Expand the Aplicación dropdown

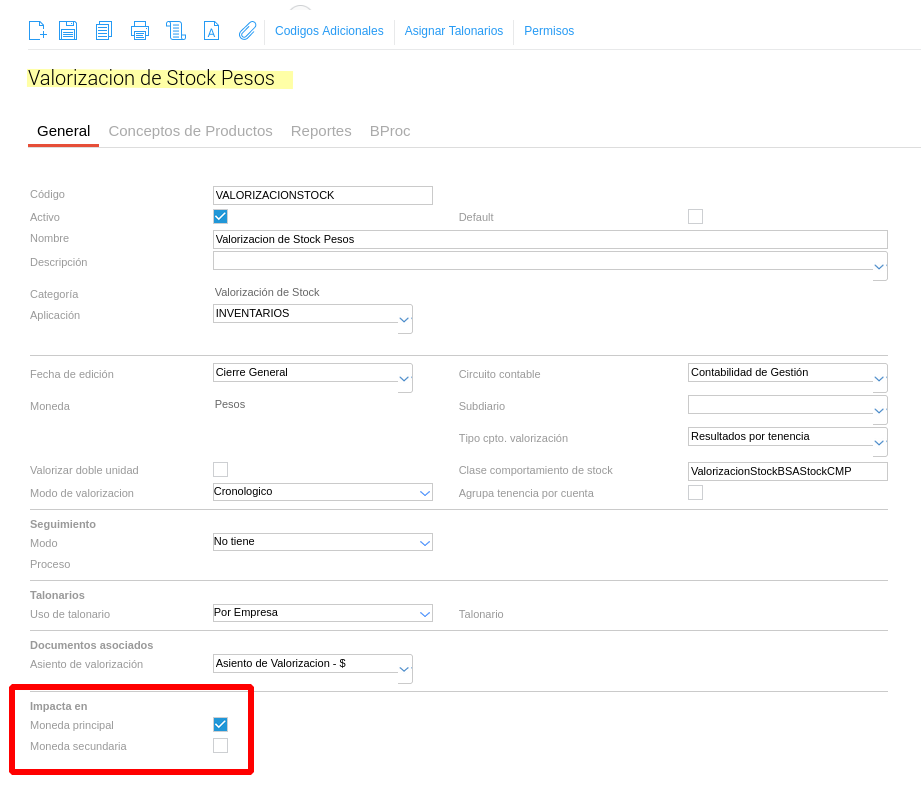point(404,320)
